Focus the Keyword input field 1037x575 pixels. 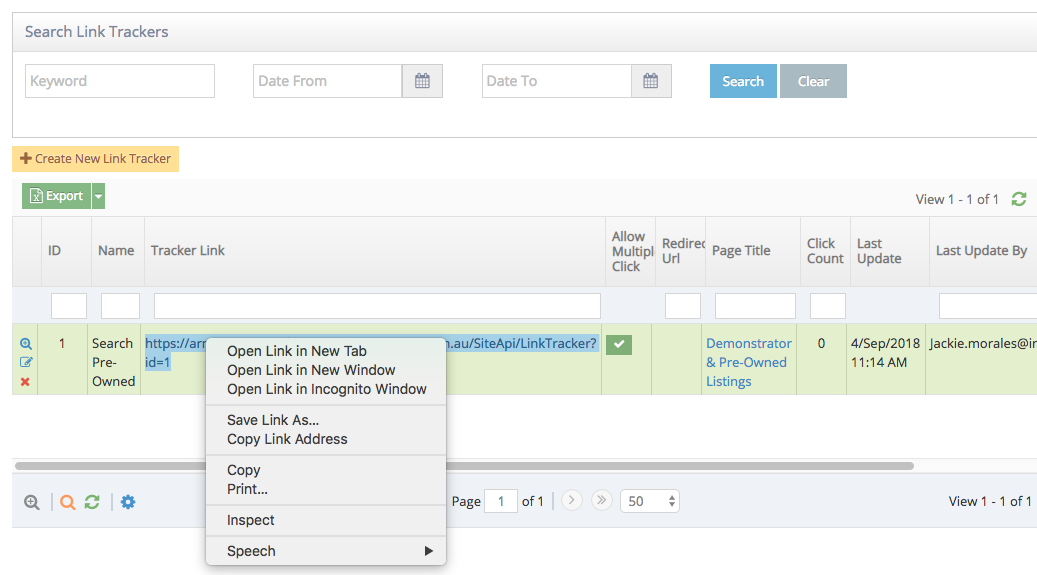point(120,81)
